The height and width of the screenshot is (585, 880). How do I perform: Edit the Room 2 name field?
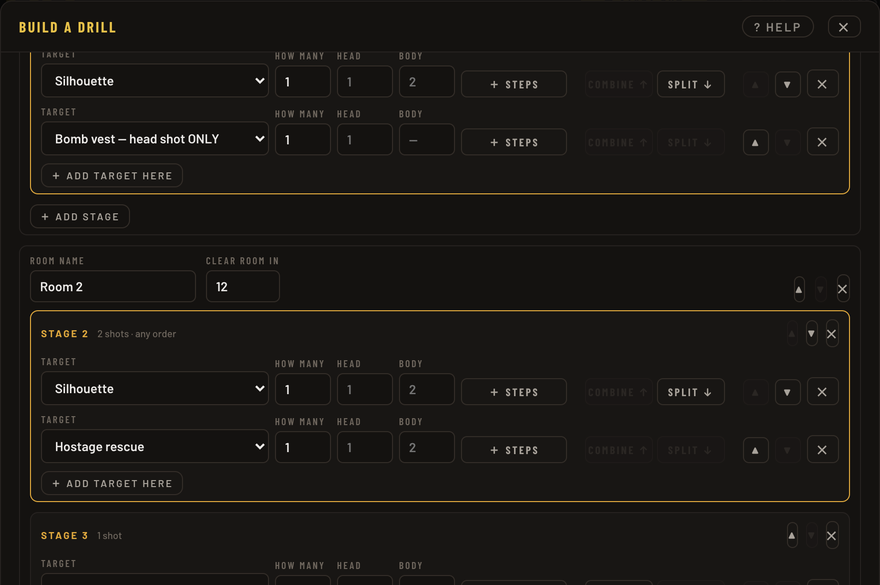pos(113,286)
